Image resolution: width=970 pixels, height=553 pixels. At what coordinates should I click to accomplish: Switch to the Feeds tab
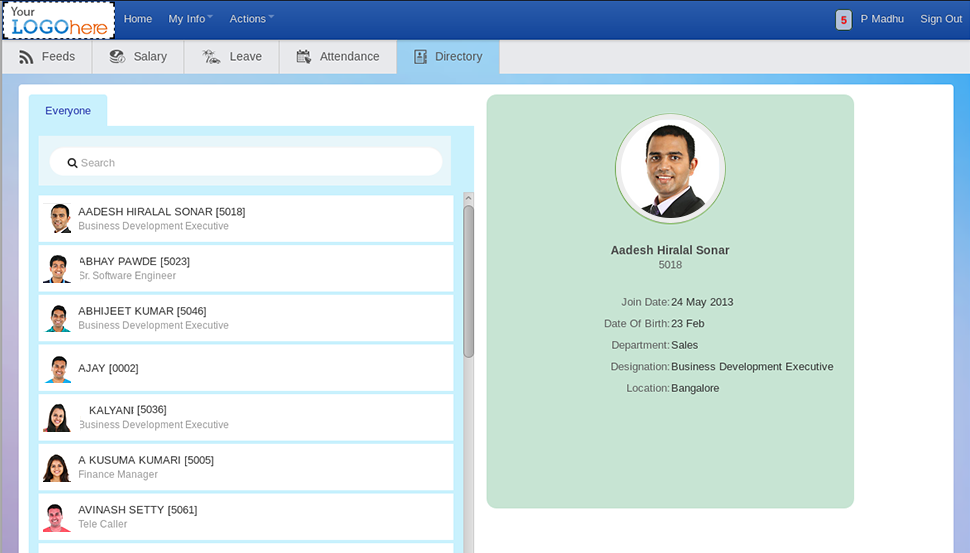(47, 57)
